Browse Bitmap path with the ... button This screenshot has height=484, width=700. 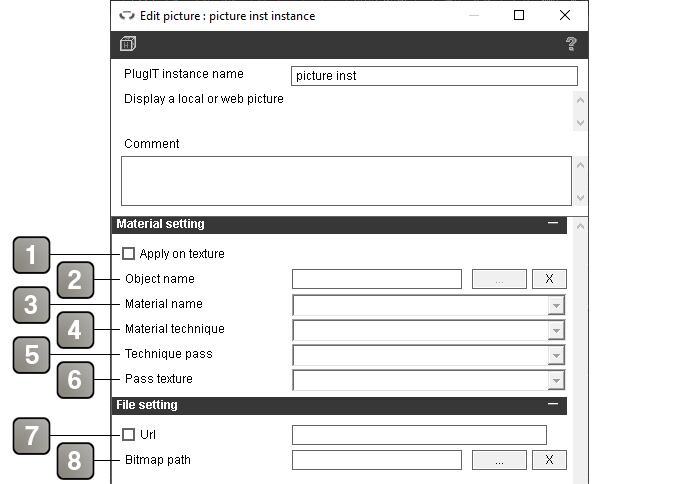pyautogui.click(x=499, y=460)
